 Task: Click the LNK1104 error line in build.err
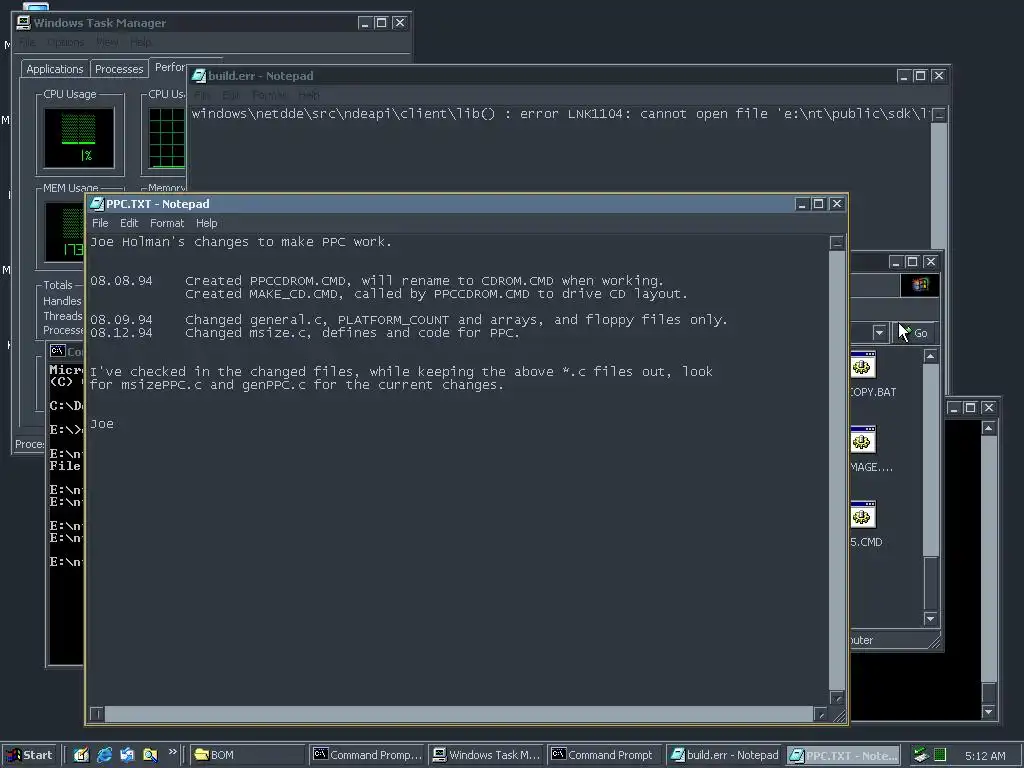pos(560,114)
